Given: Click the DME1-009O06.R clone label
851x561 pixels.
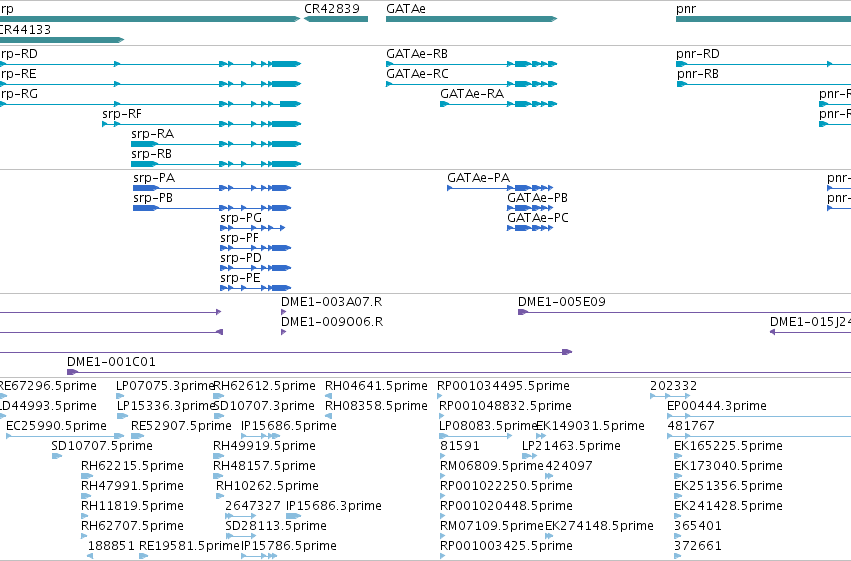Looking at the screenshot, I should [332, 322].
